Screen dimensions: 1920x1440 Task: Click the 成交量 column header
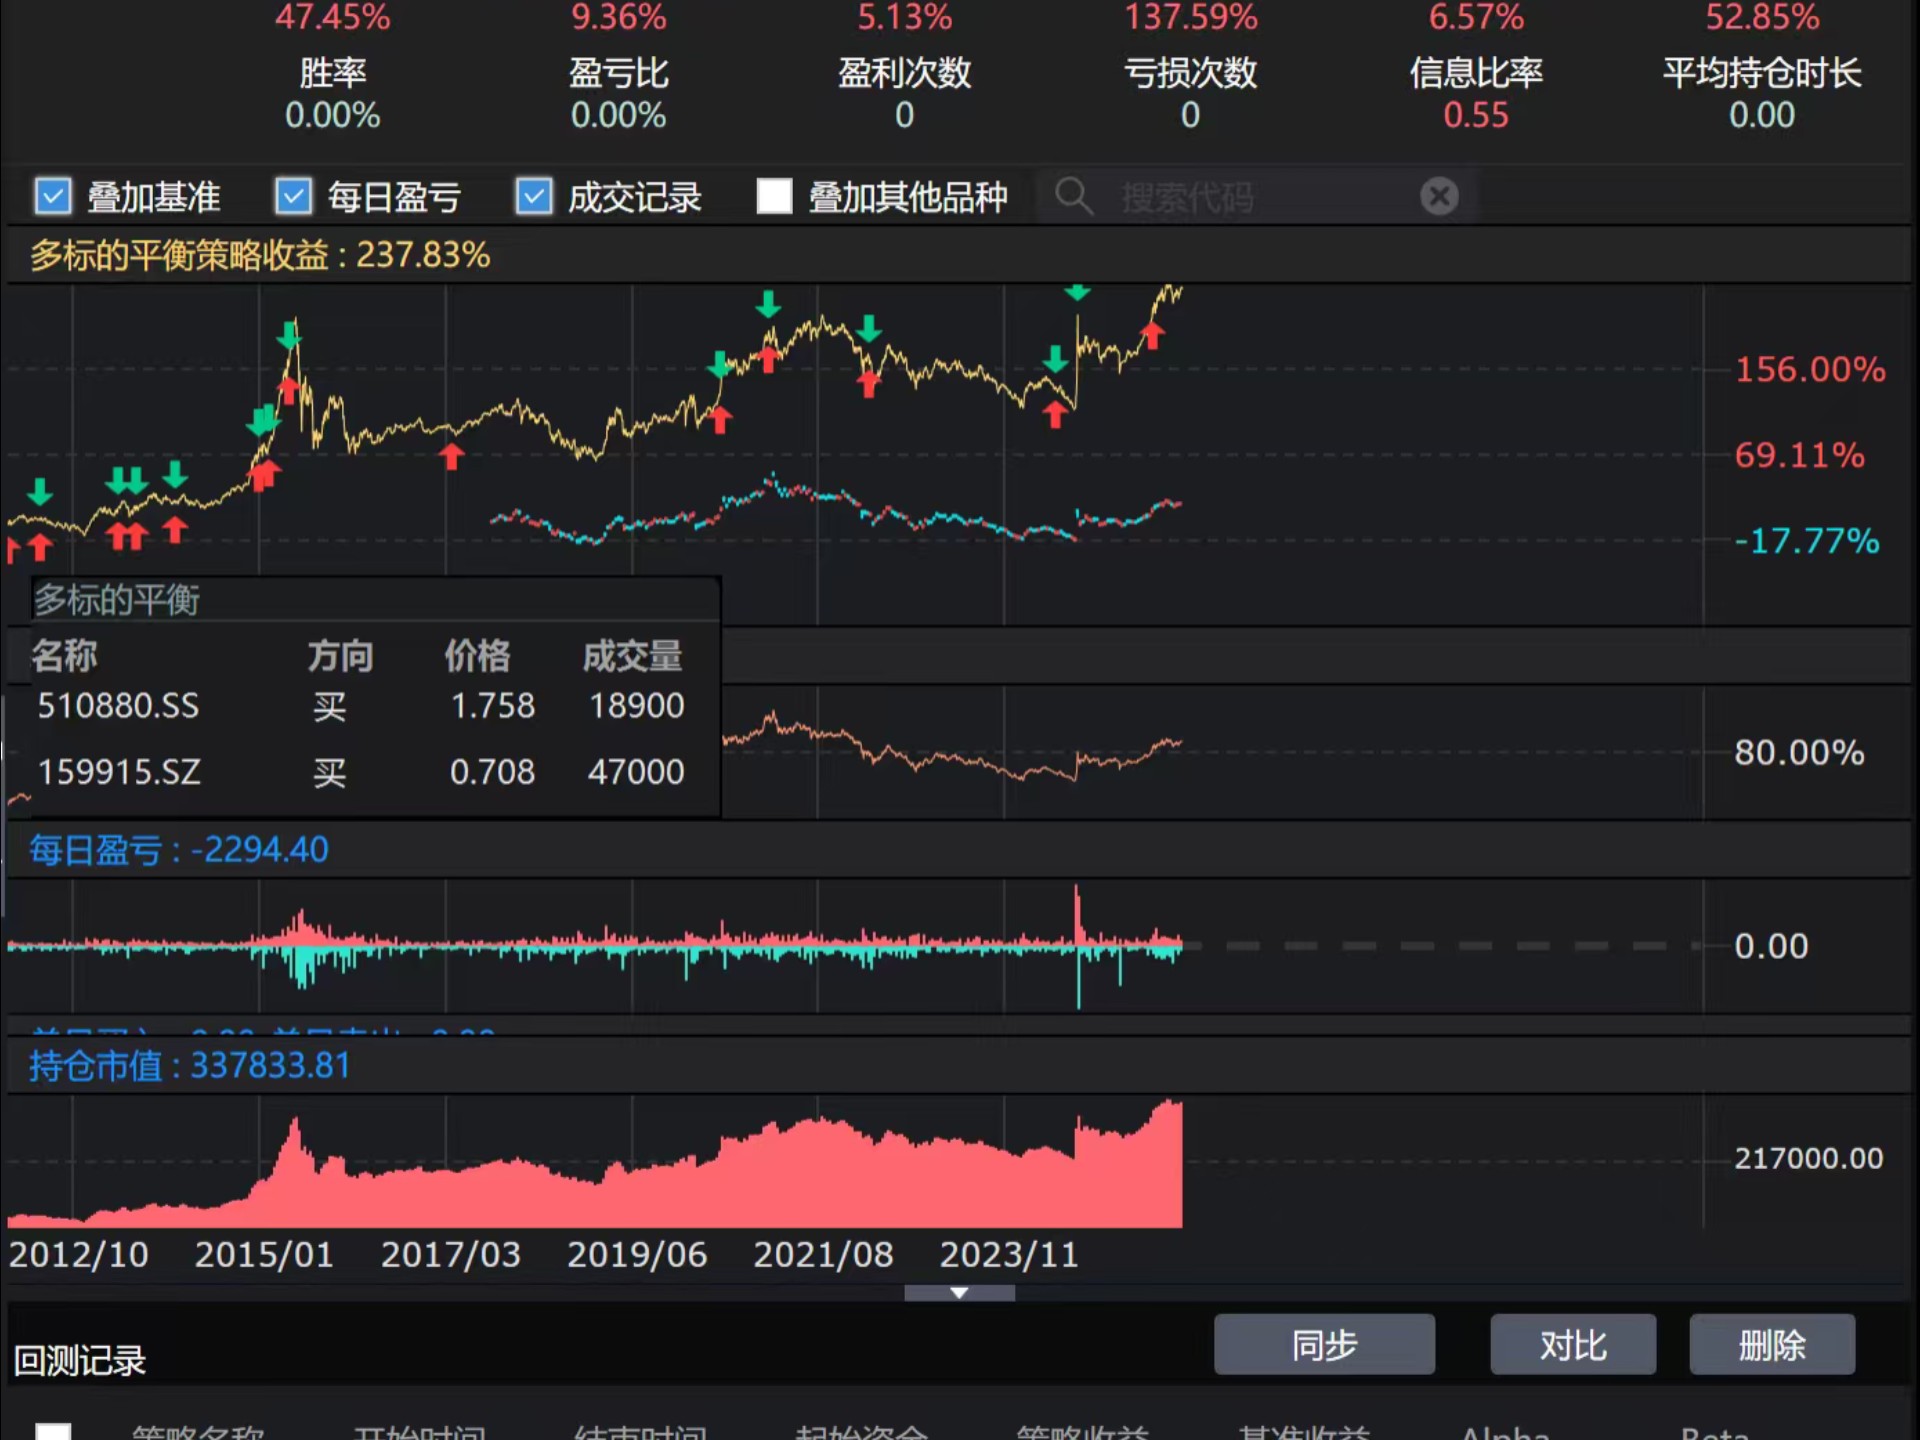633,656
